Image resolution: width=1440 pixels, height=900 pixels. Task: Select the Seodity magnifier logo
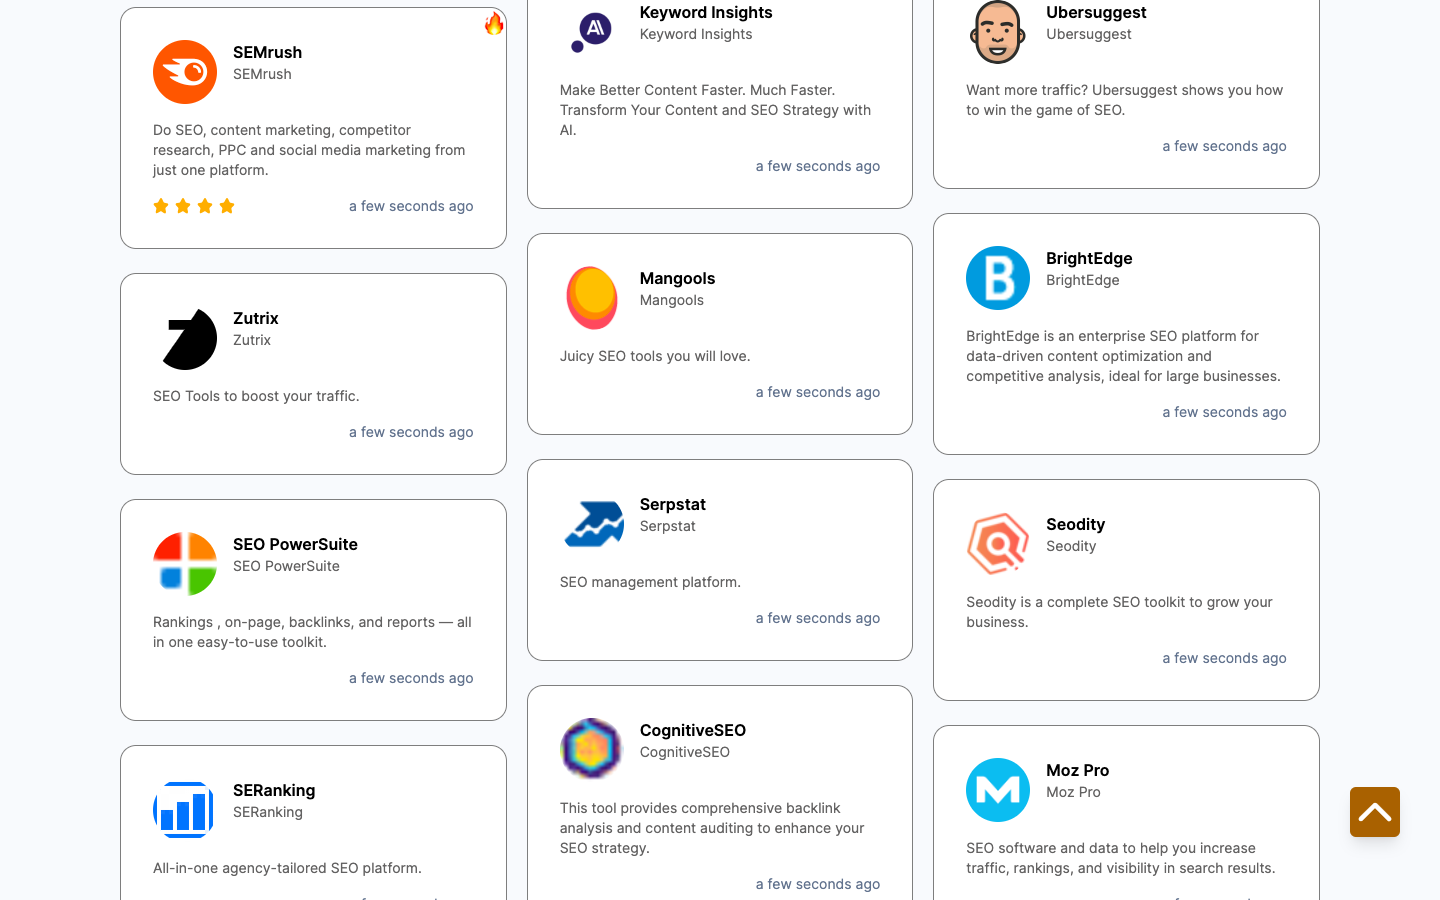coord(998,544)
